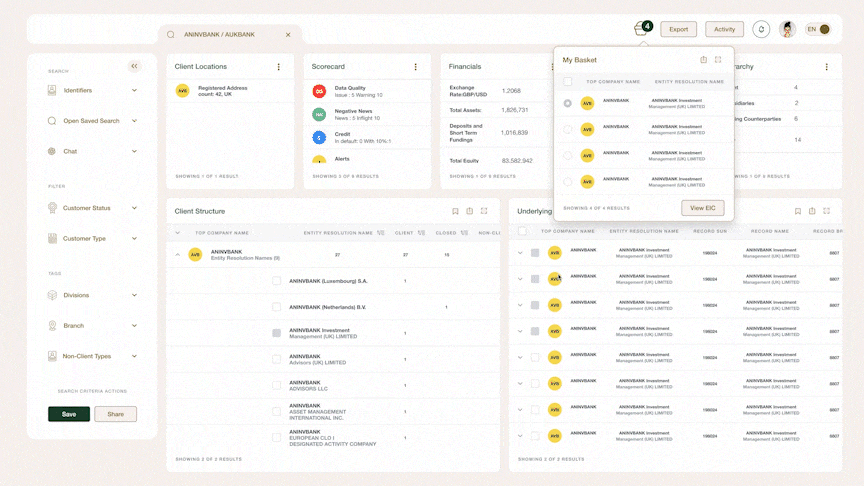Viewport: 864px width, 486px height.
Task: Open Hierarchy panel three-dot menu
Action: tap(827, 67)
